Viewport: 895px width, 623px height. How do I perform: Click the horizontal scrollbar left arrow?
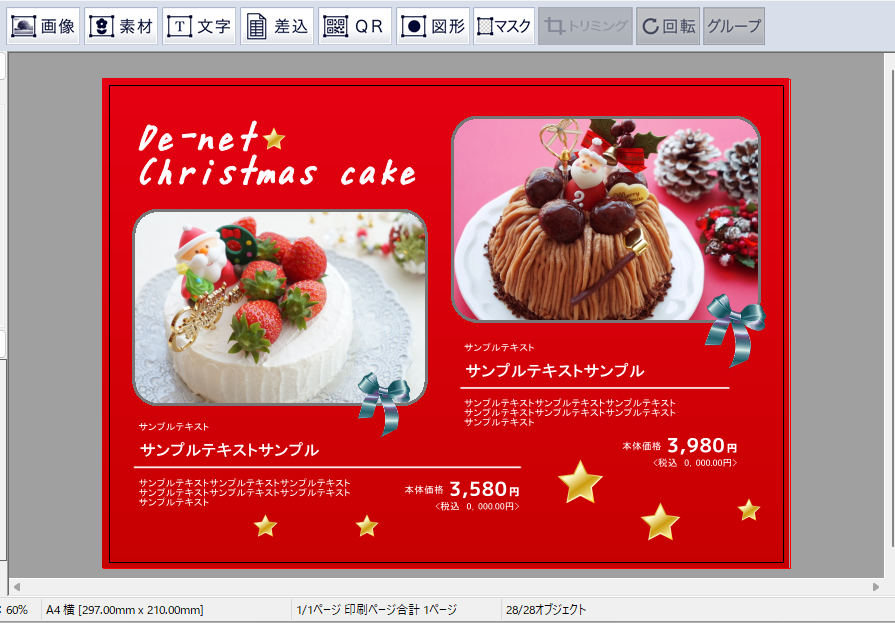[15, 587]
